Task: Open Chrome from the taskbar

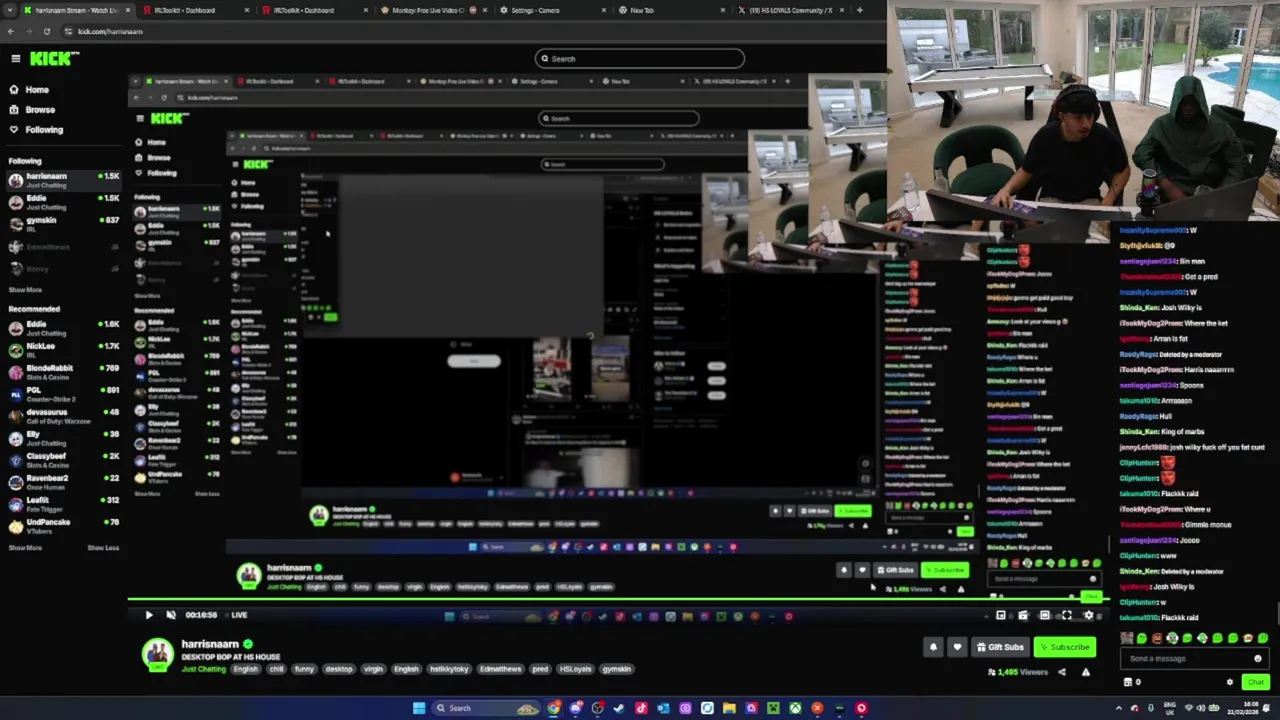Action: point(553,708)
